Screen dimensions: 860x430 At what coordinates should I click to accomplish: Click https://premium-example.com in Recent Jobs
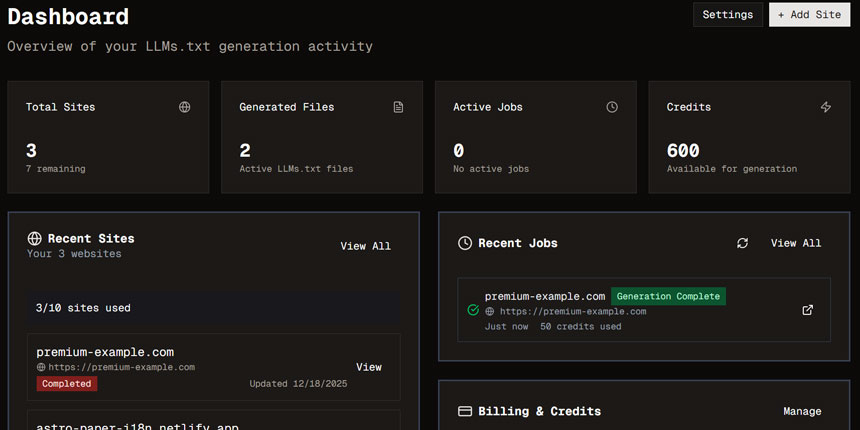573,312
